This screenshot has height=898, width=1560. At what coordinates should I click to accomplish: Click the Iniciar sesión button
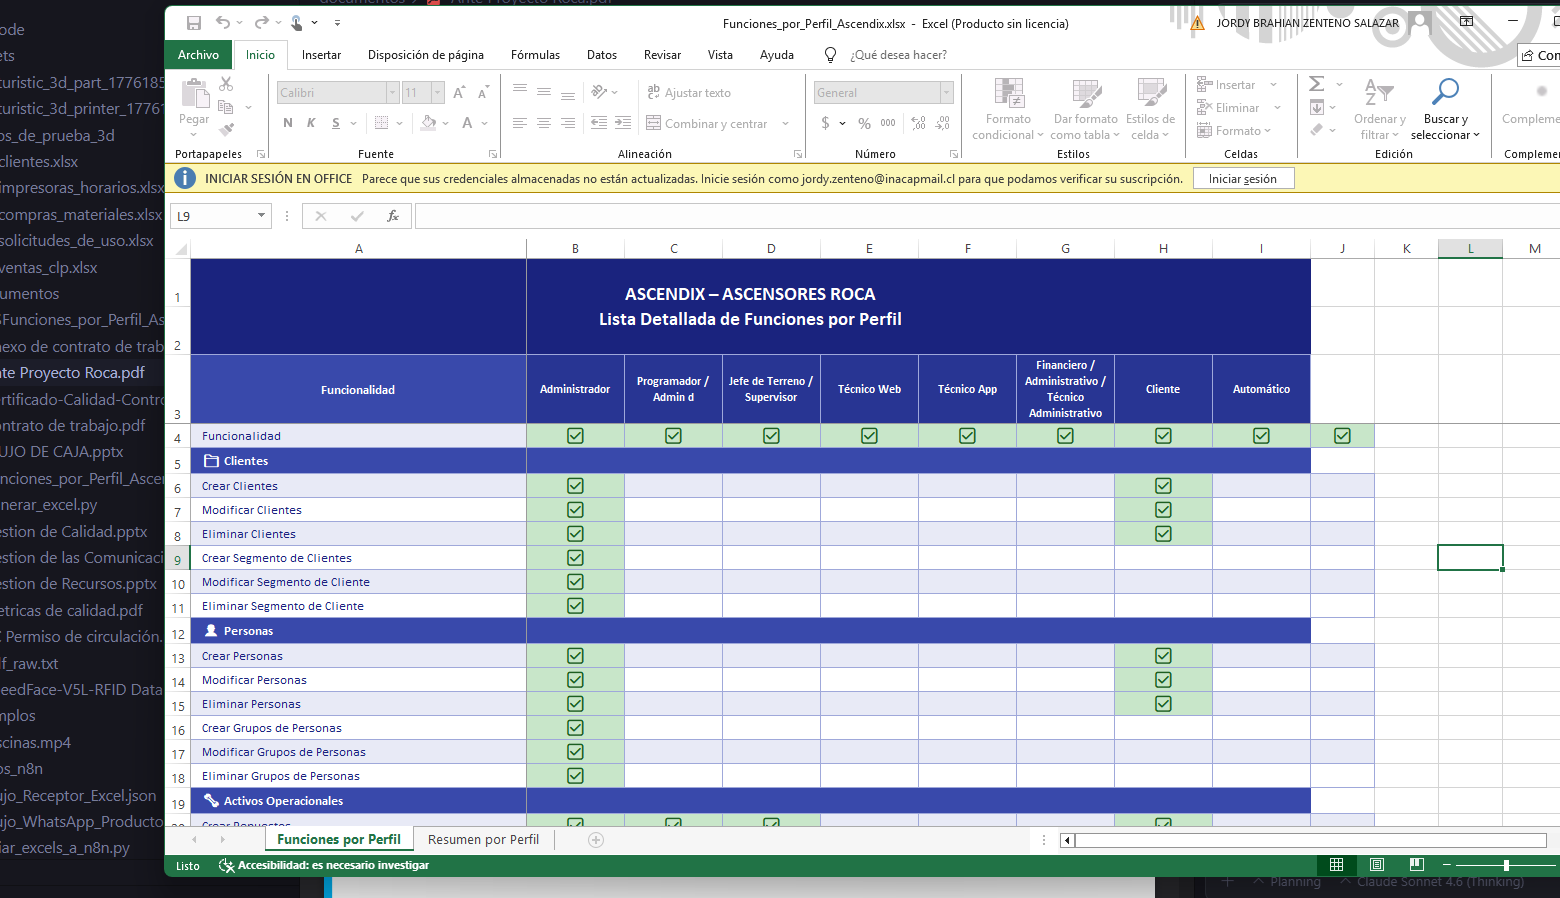pyautogui.click(x=1243, y=178)
